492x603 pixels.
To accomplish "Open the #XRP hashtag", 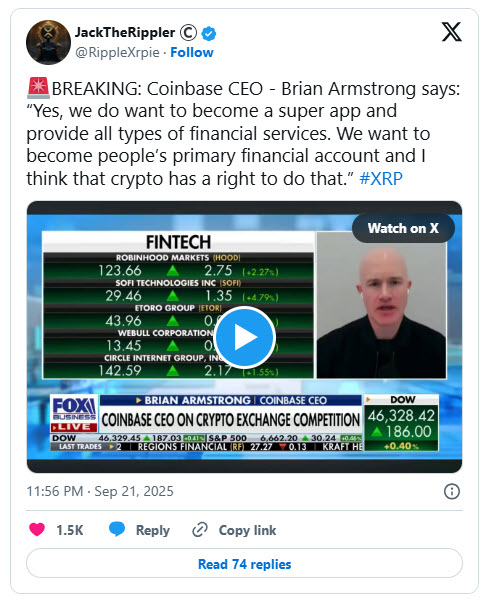I will tap(381, 179).
